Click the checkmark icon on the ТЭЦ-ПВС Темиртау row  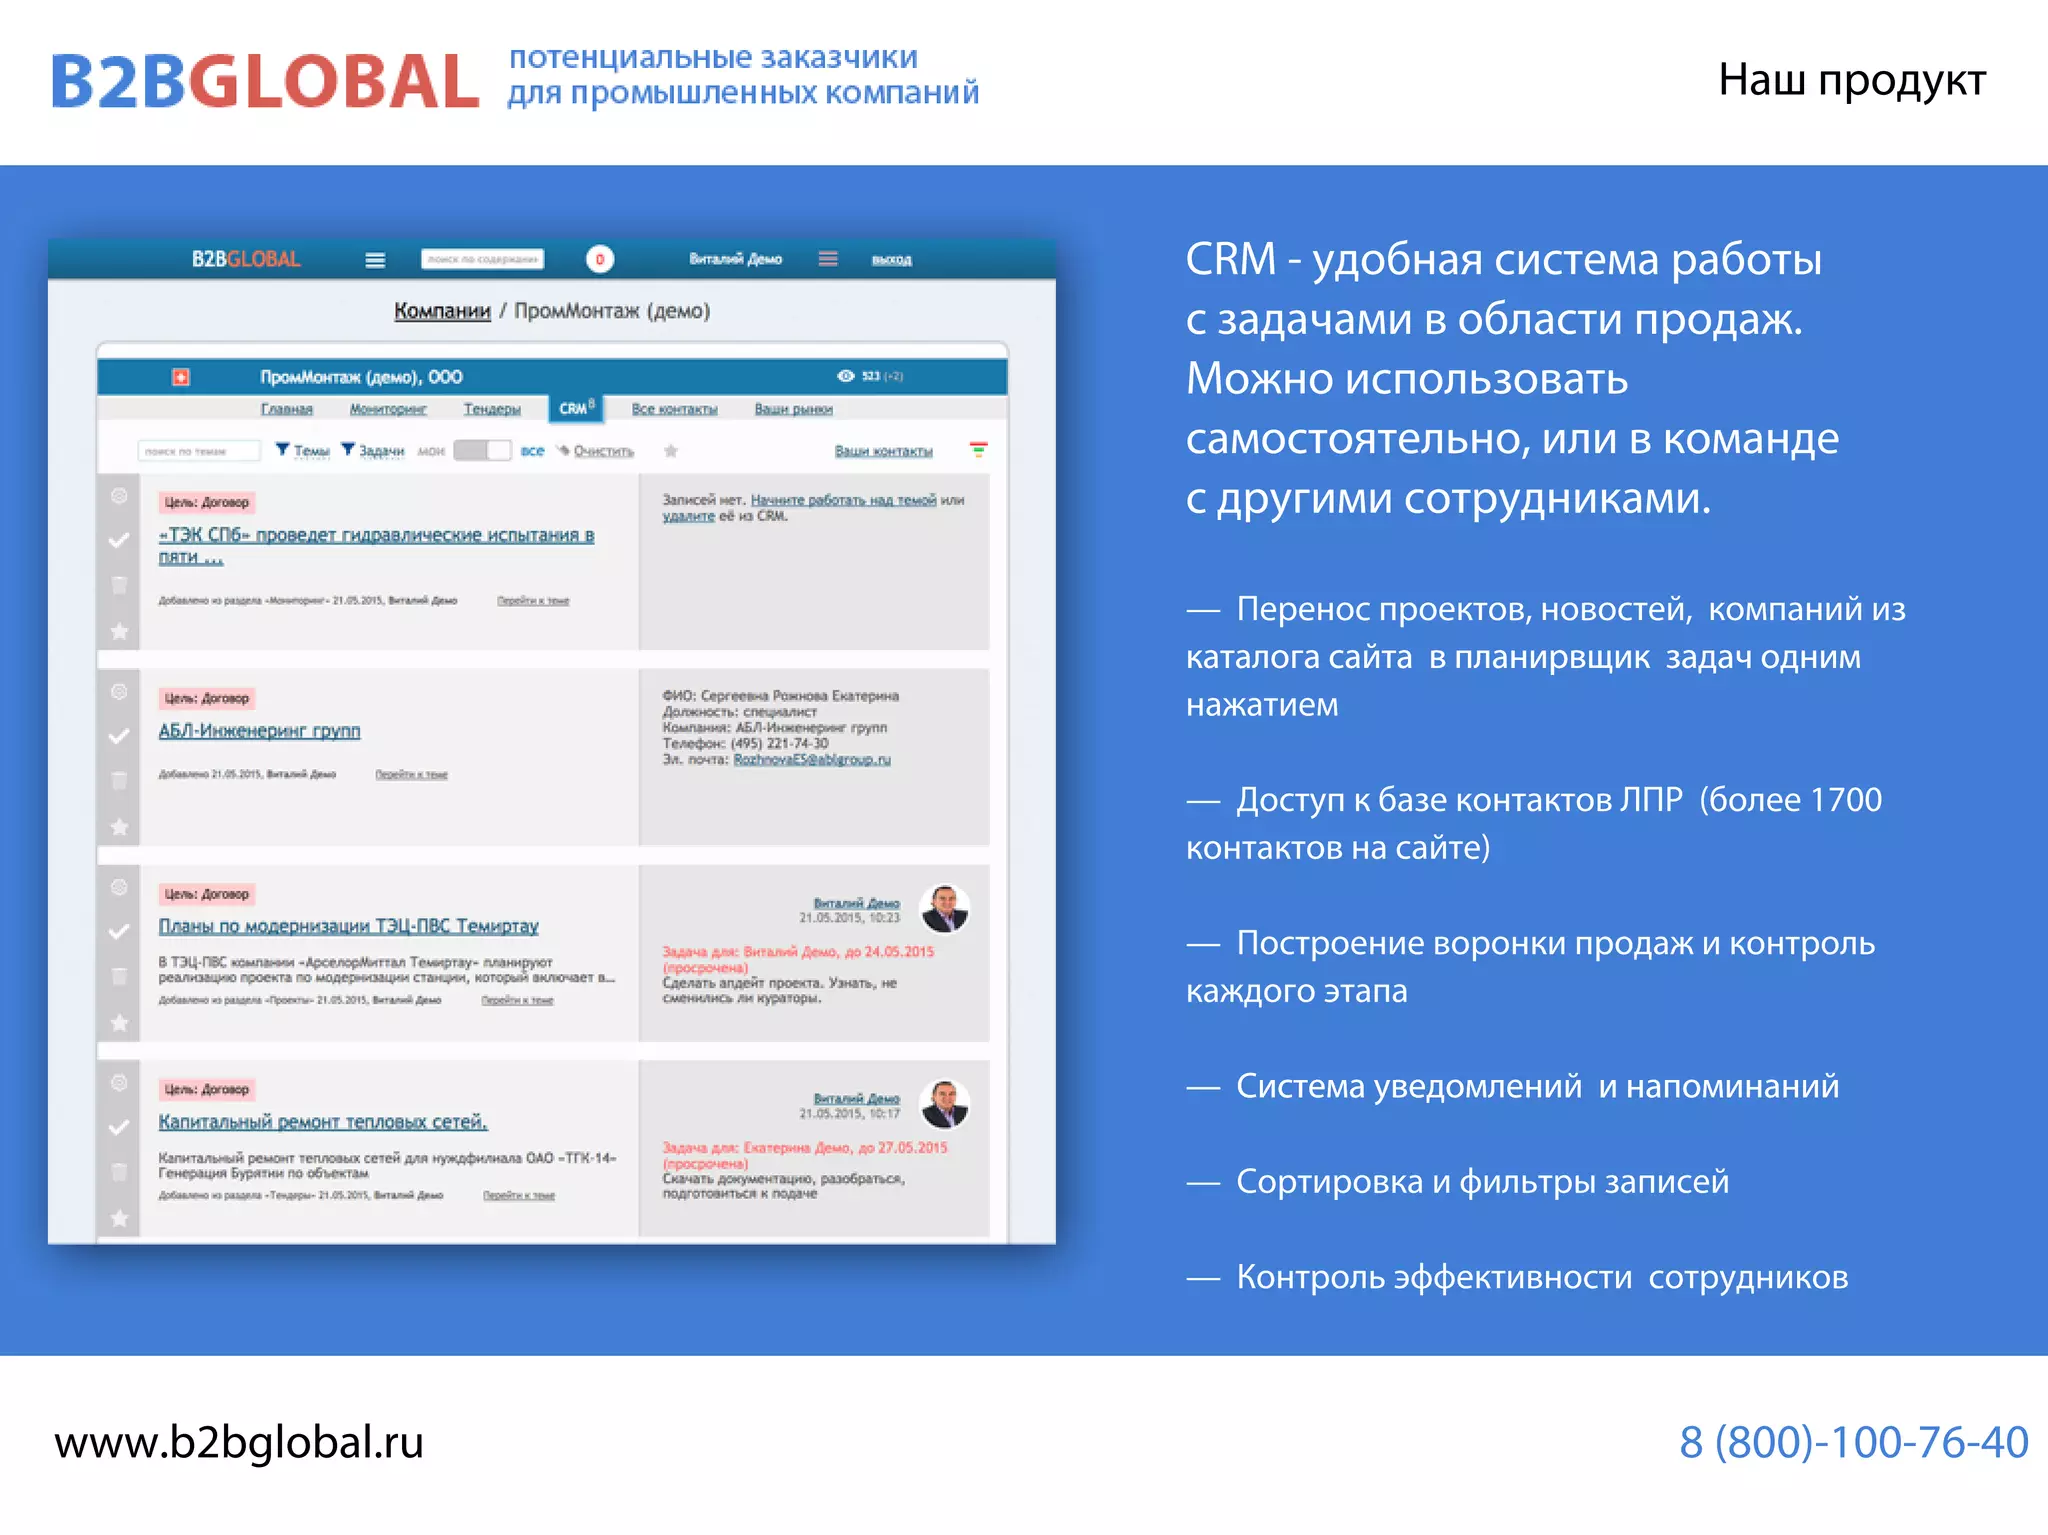(x=119, y=932)
